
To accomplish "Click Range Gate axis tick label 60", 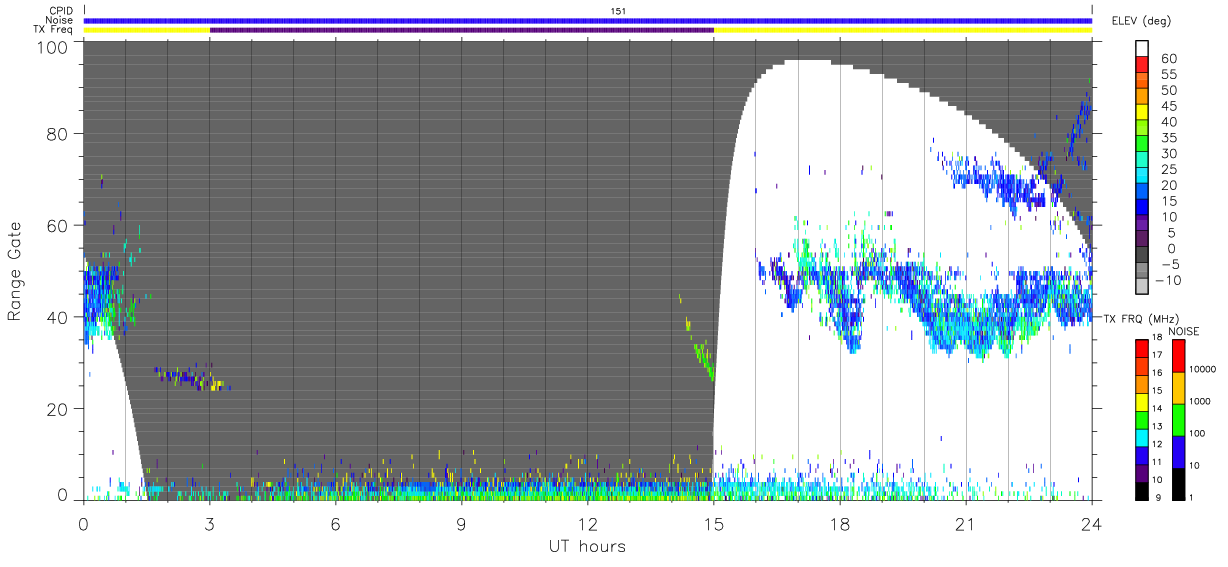I will [x=59, y=226].
